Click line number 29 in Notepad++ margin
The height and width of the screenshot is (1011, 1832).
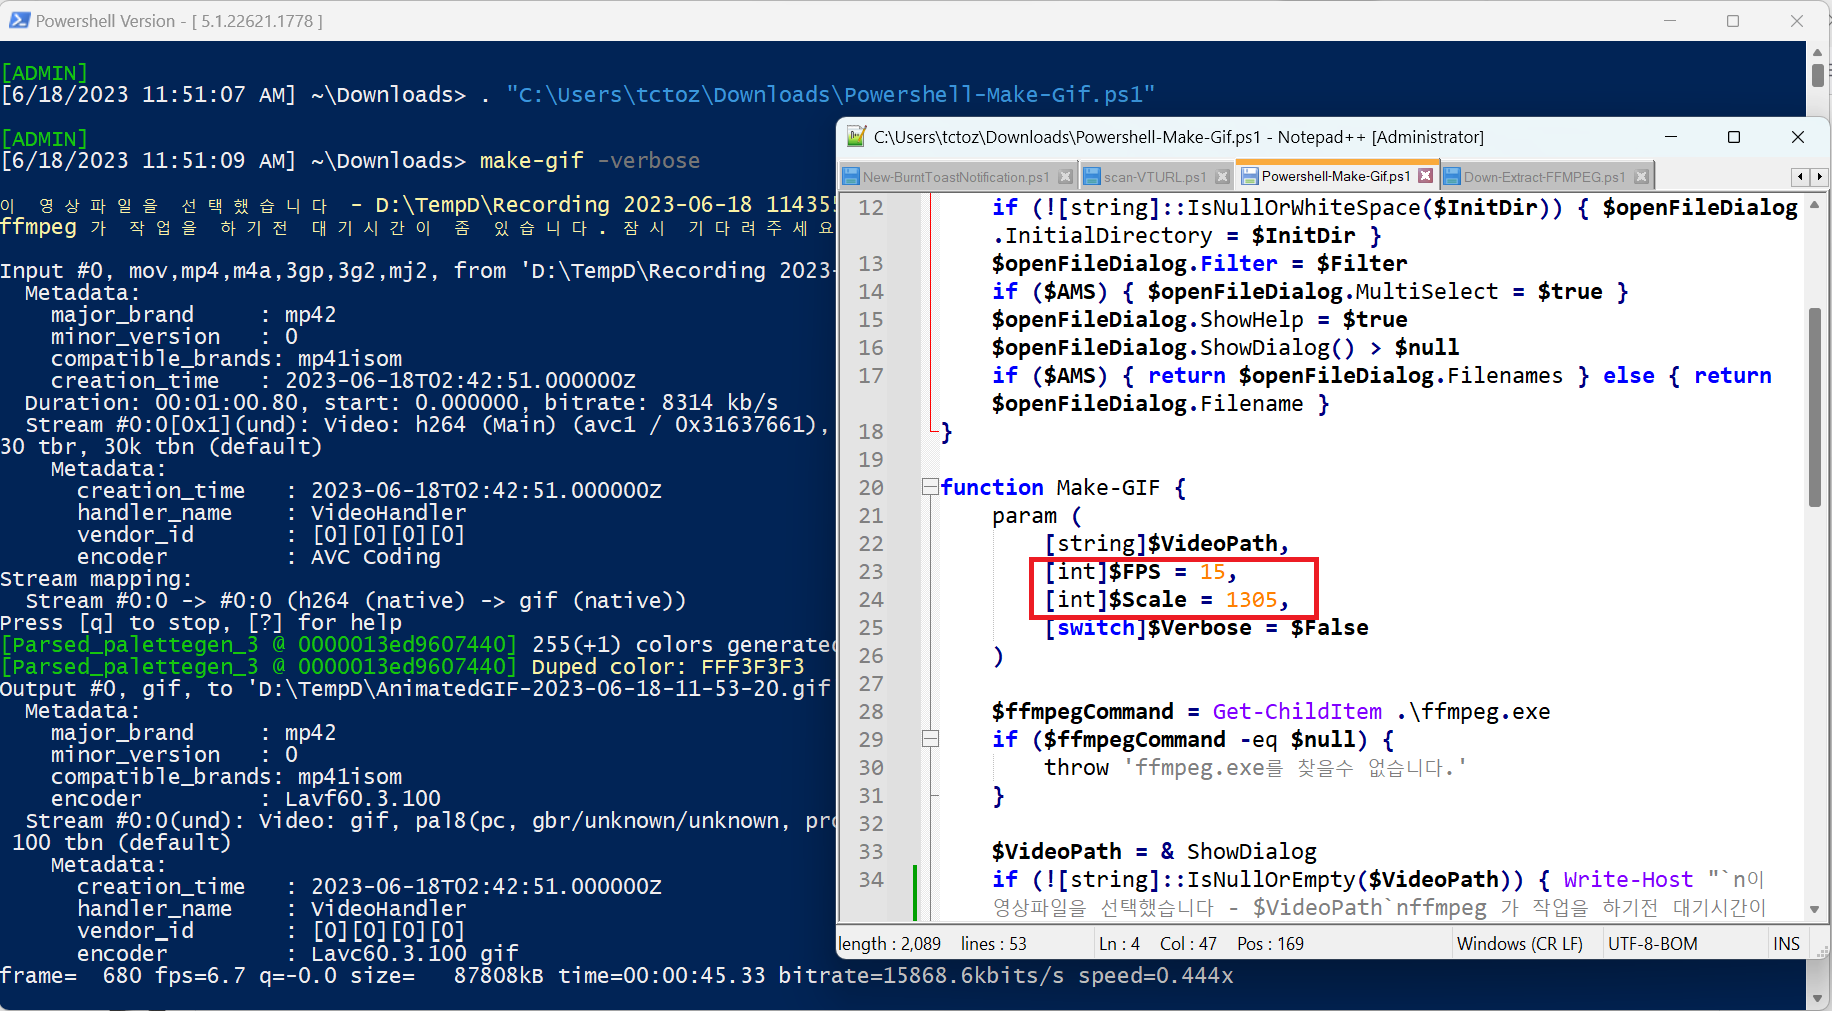tap(871, 739)
